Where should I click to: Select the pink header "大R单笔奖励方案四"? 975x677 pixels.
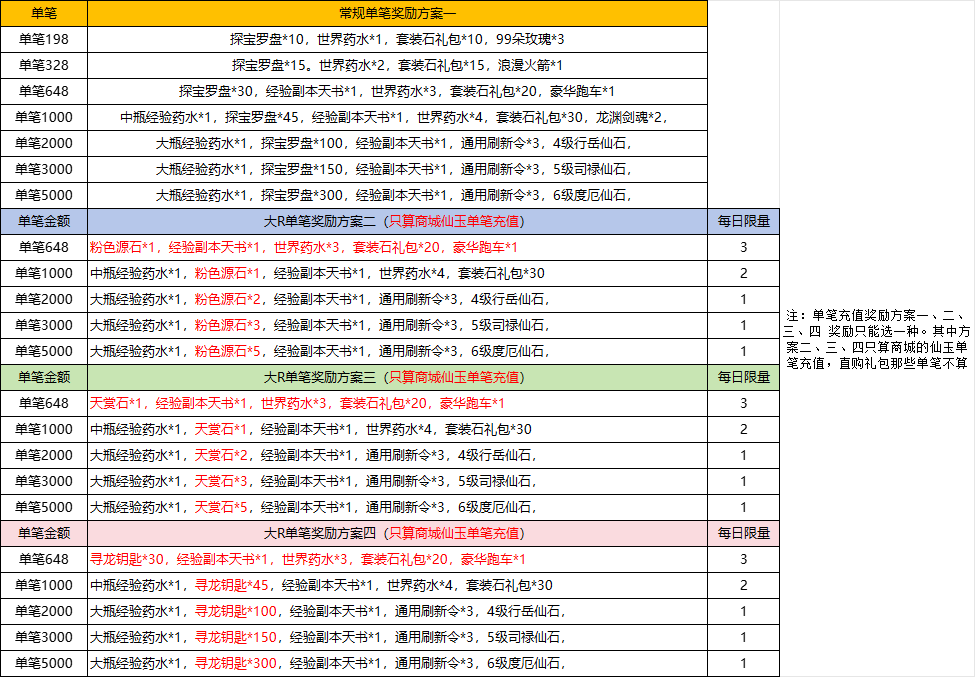397,533
